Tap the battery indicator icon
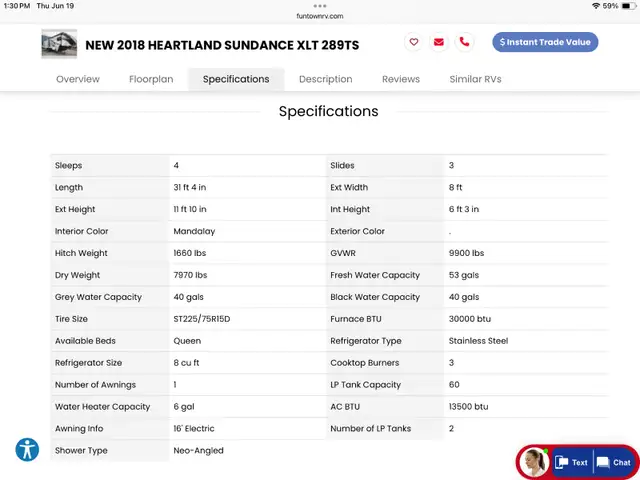 (x=629, y=6)
